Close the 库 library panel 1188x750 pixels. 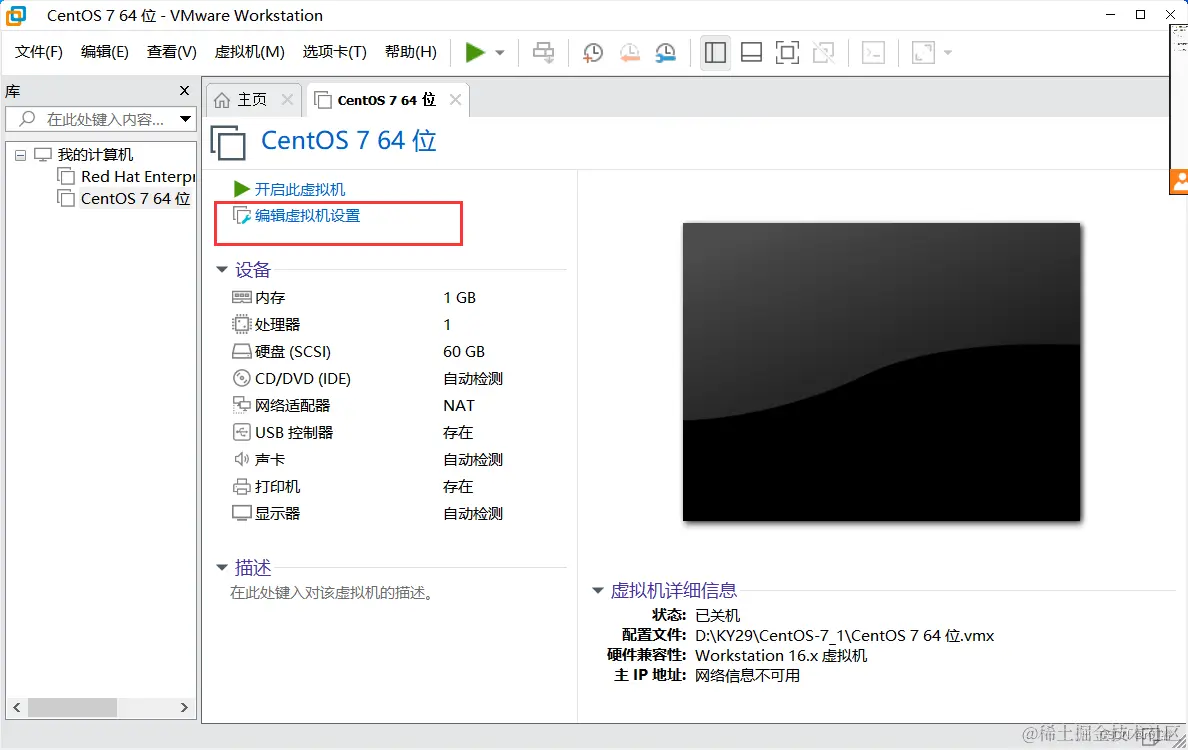click(184, 90)
